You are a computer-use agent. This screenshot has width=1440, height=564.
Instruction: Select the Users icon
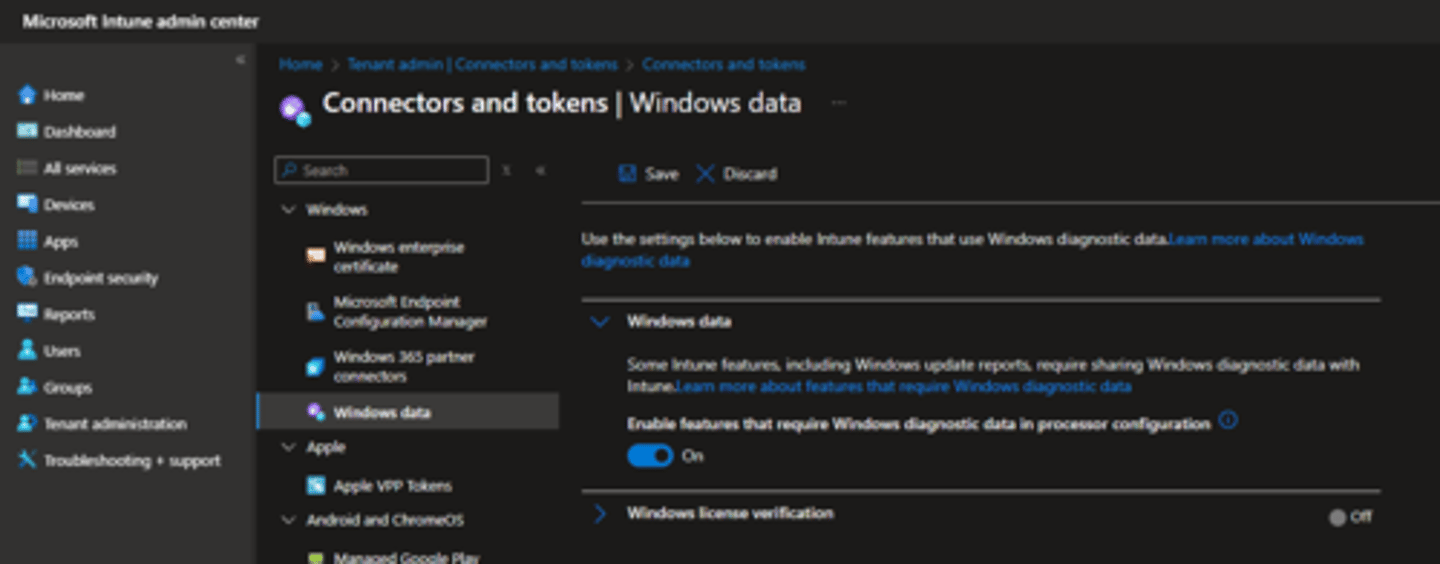[x=27, y=350]
